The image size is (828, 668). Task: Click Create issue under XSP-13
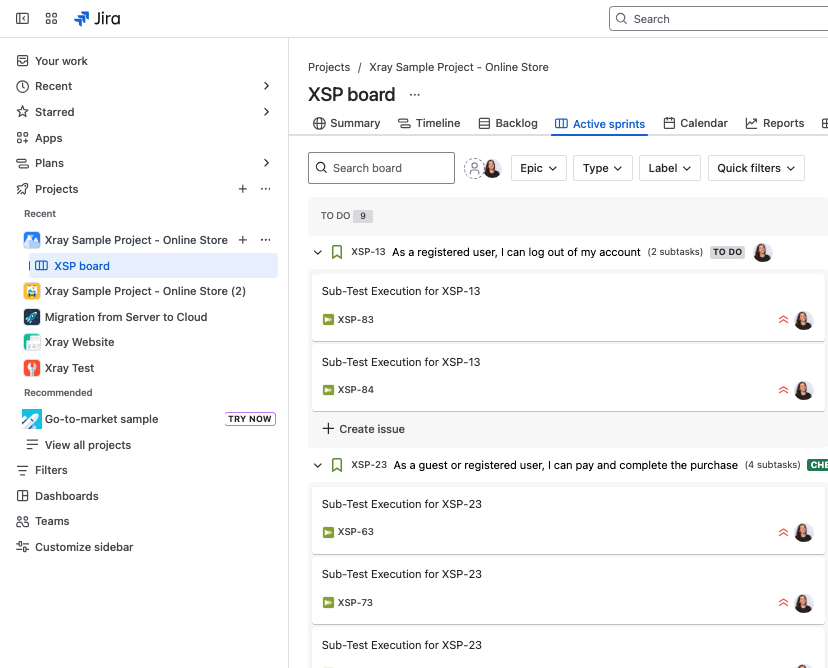pos(364,429)
